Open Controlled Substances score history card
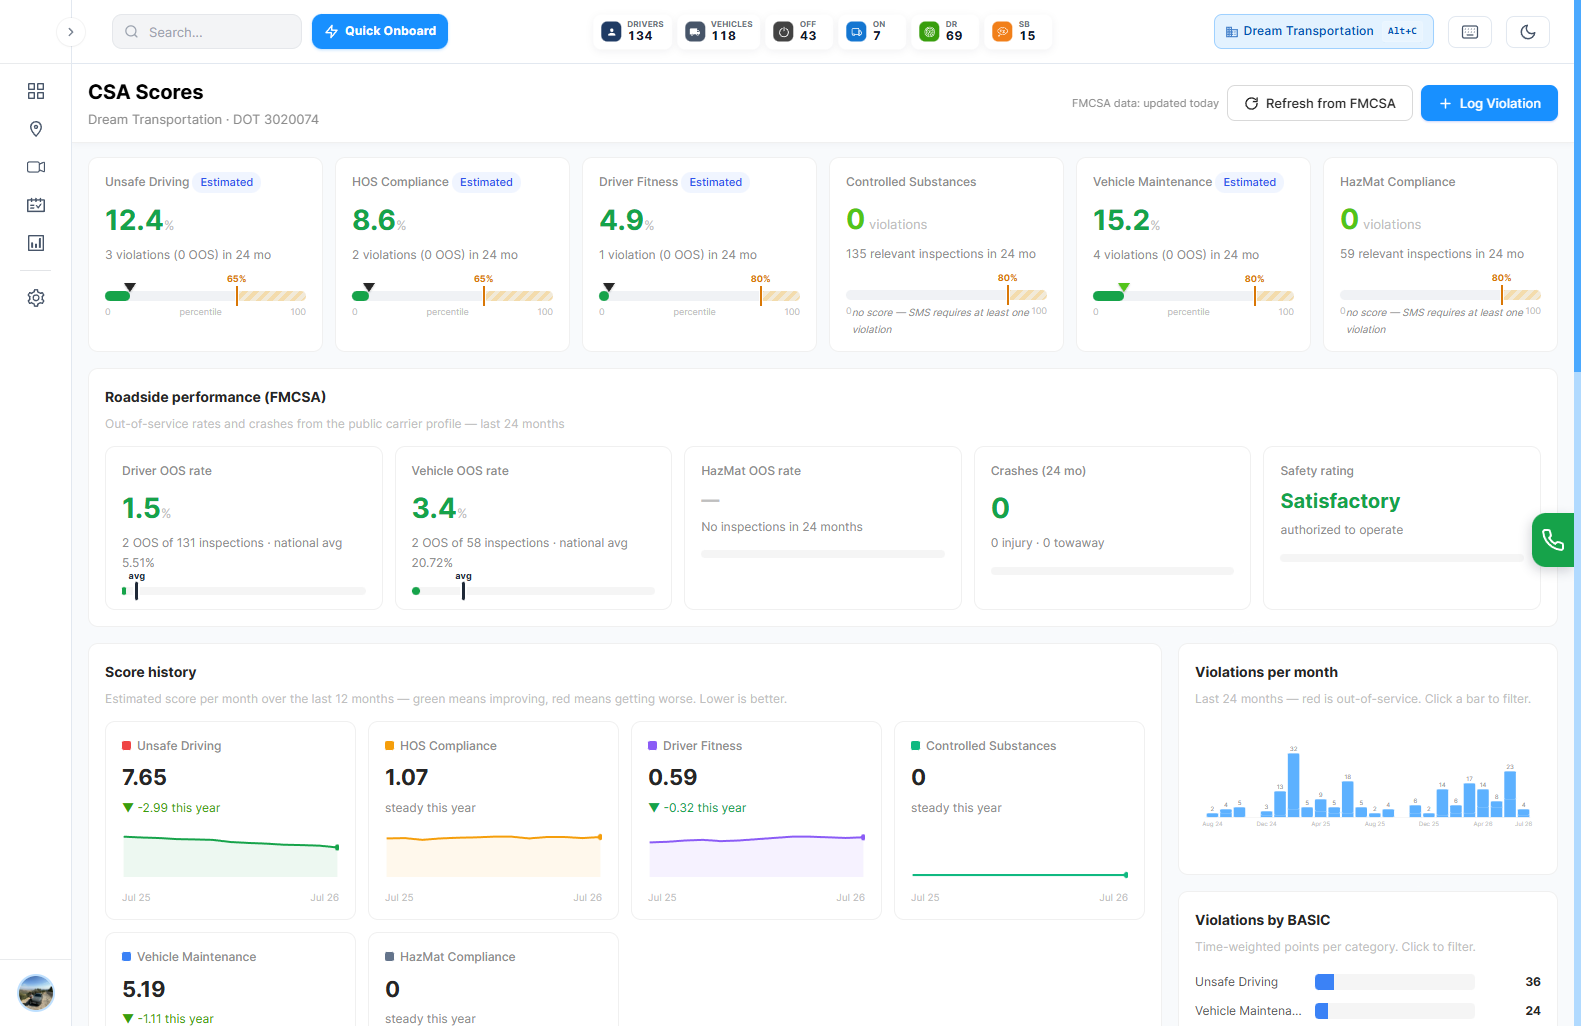The height and width of the screenshot is (1026, 1581). point(1019,820)
